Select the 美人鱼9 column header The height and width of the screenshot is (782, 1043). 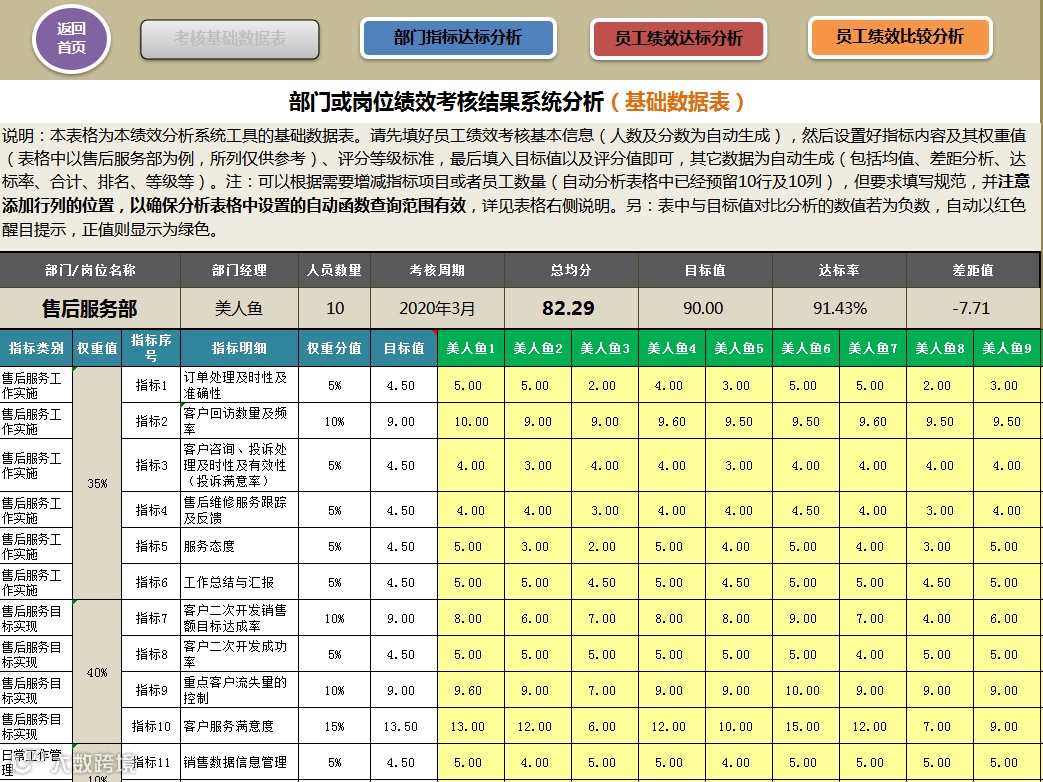(1007, 348)
